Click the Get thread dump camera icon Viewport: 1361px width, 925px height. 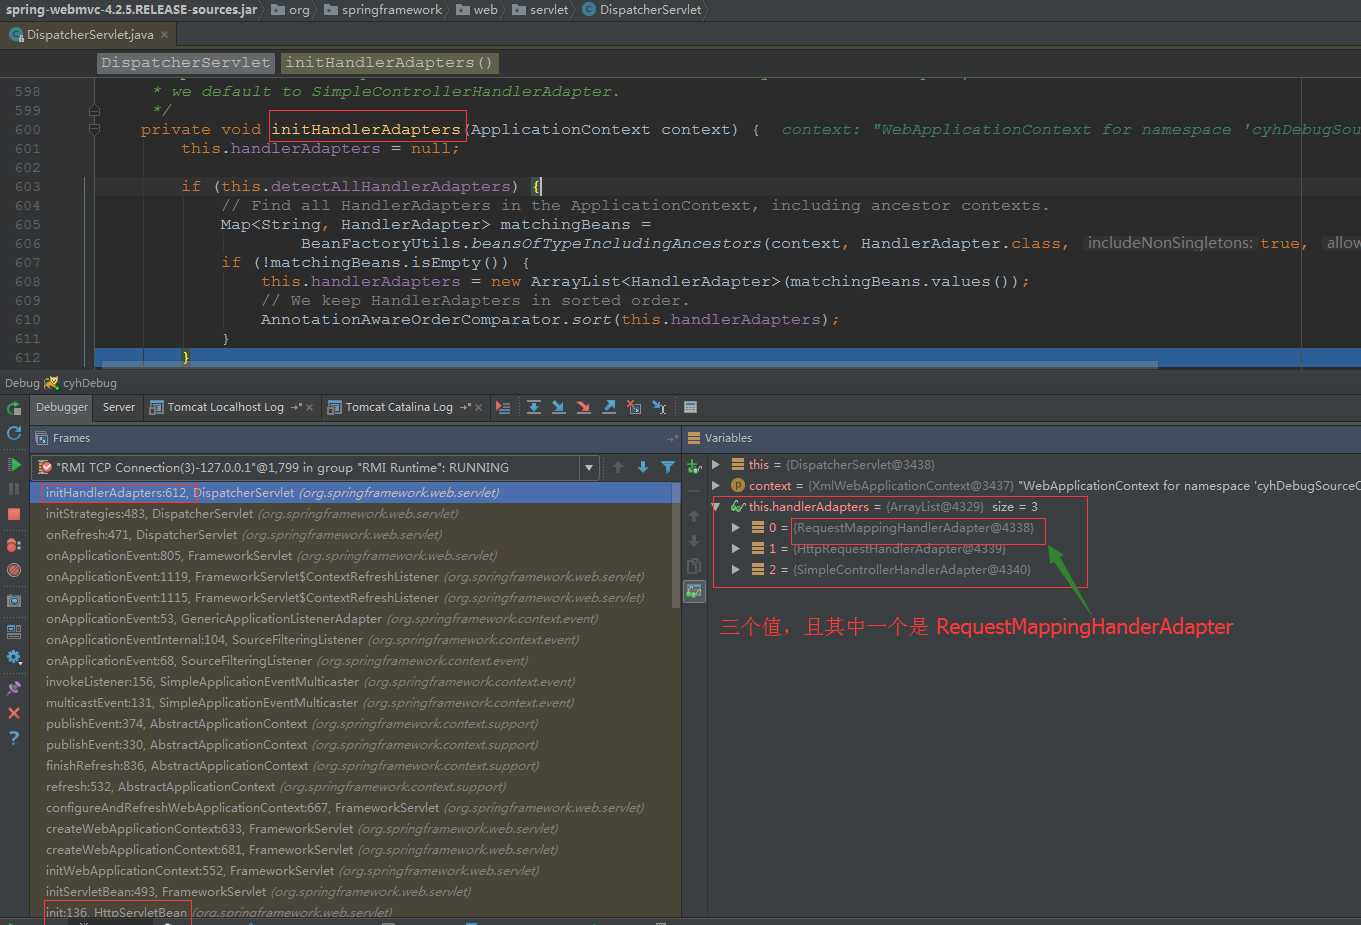(14, 601)
